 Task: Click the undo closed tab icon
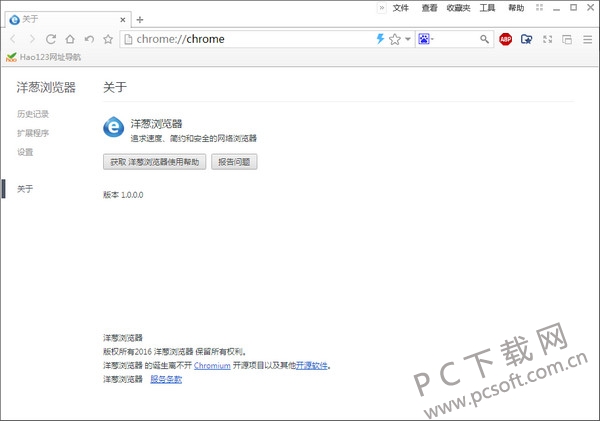click(x=89, y=39)
